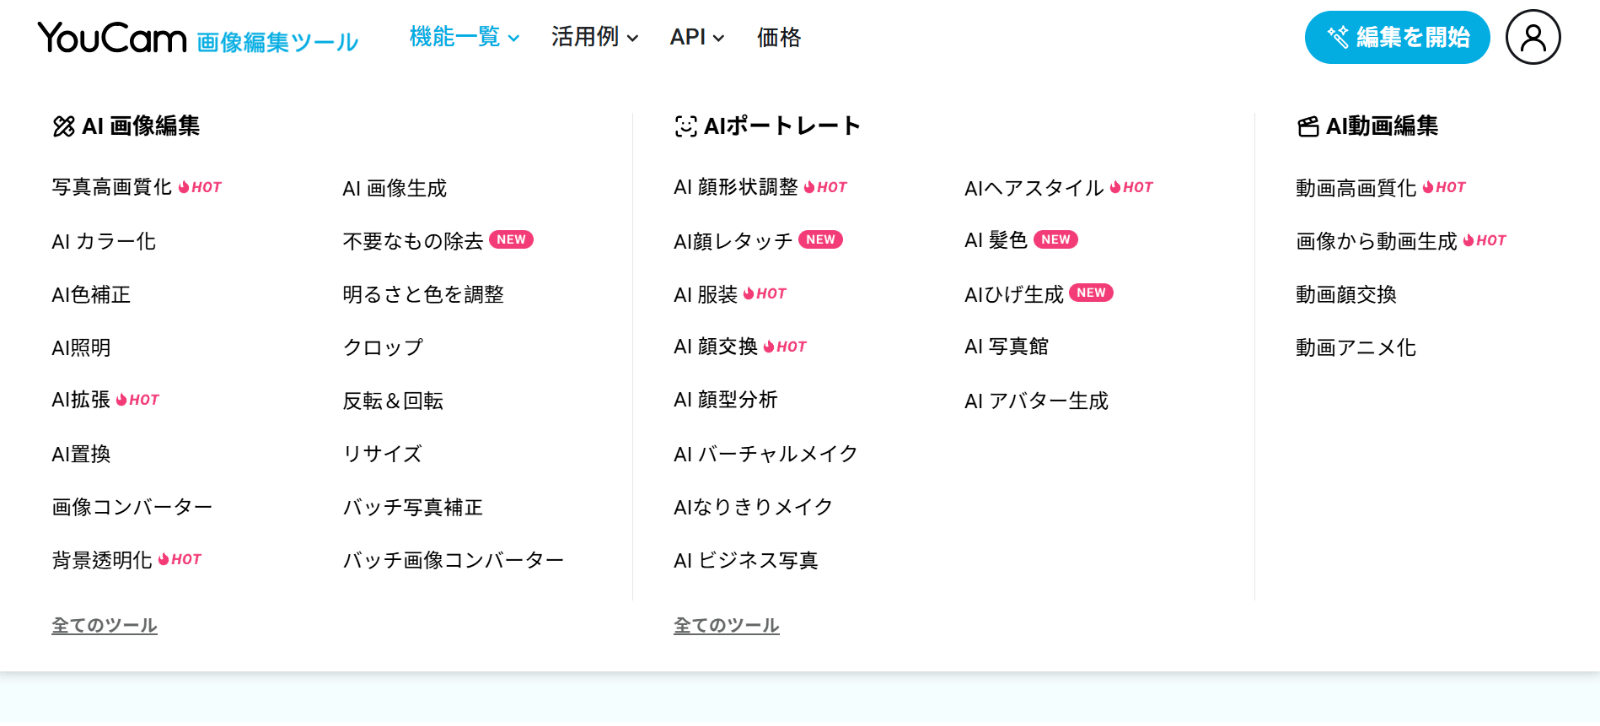
Task: Open the 価格 pricing page
Action: coord(779,38)
